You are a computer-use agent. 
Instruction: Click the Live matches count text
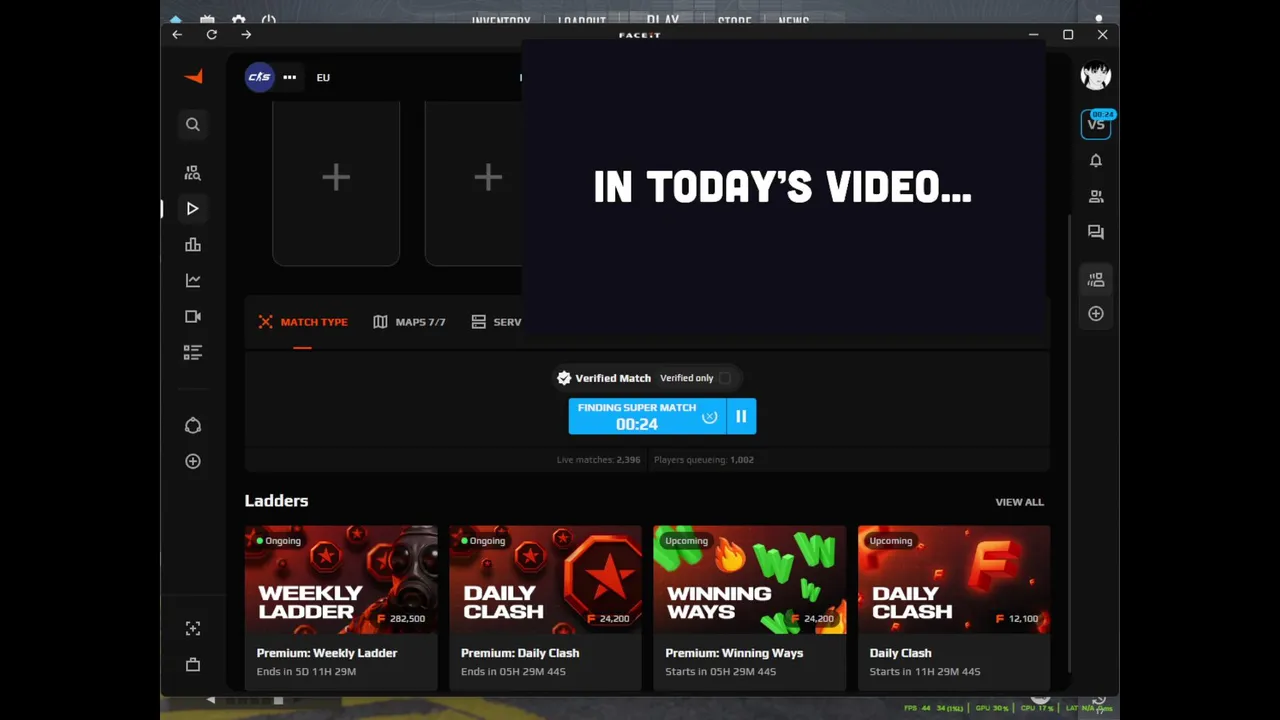tap(598, 460)
